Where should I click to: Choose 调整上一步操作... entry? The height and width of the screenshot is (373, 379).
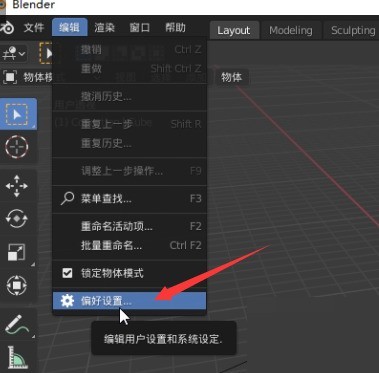(x=130, y=171)
